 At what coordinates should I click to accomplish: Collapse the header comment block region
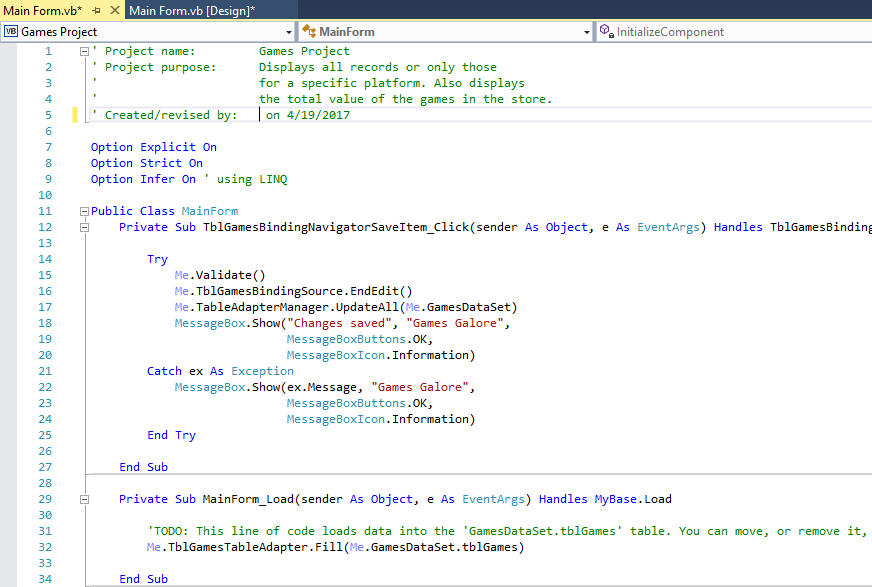pyautogui.click(x=84, y=51)
